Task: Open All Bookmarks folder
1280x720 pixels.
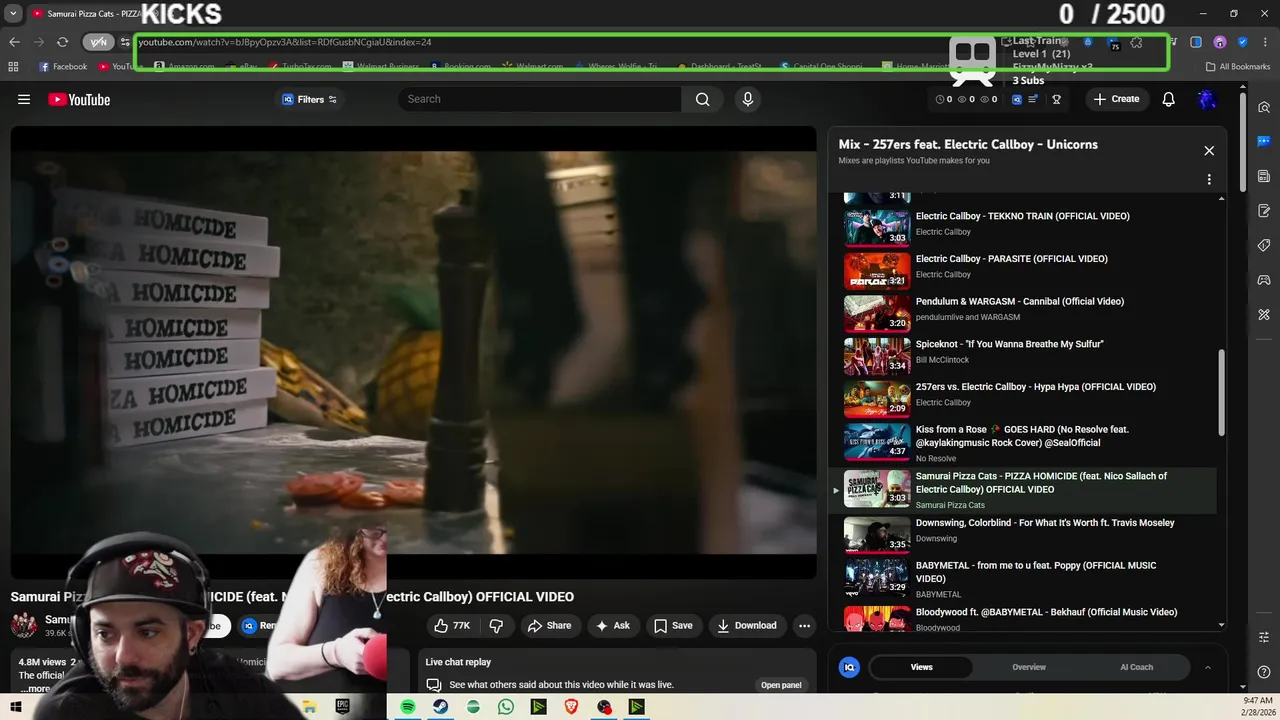Action: tap(1238, 67)
